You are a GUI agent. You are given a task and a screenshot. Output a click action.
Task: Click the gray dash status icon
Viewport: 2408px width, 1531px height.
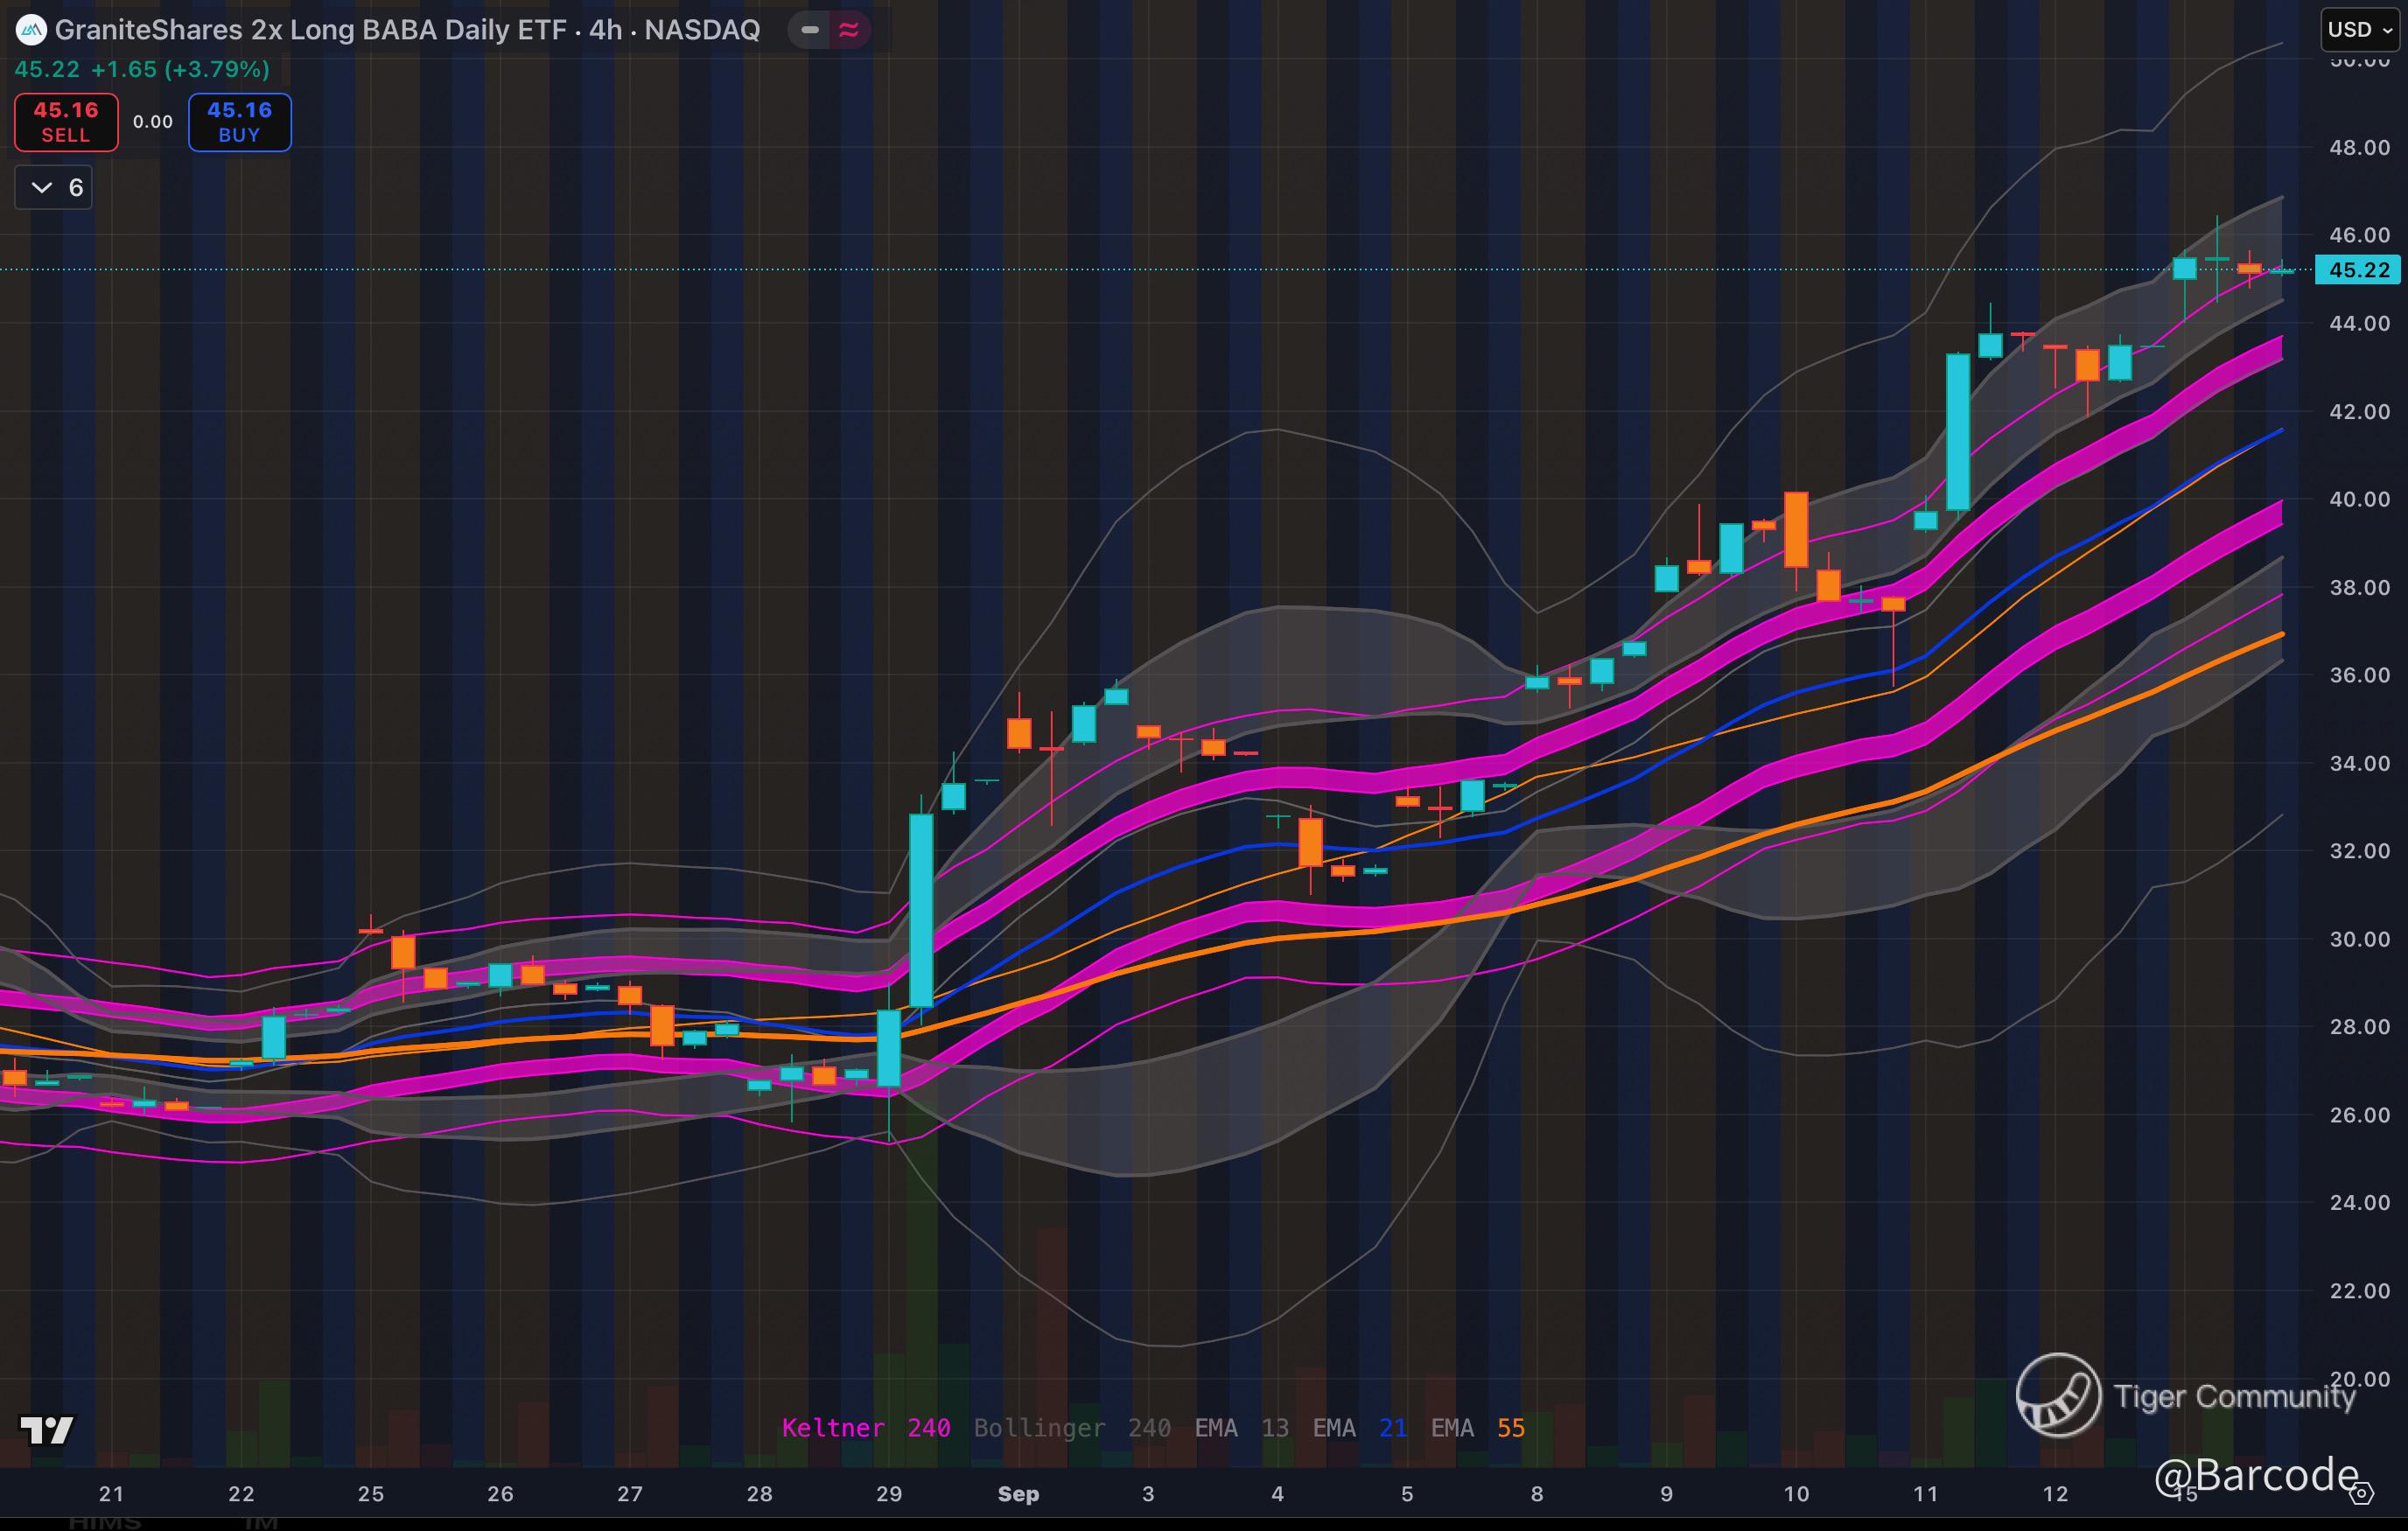(810, 30)
